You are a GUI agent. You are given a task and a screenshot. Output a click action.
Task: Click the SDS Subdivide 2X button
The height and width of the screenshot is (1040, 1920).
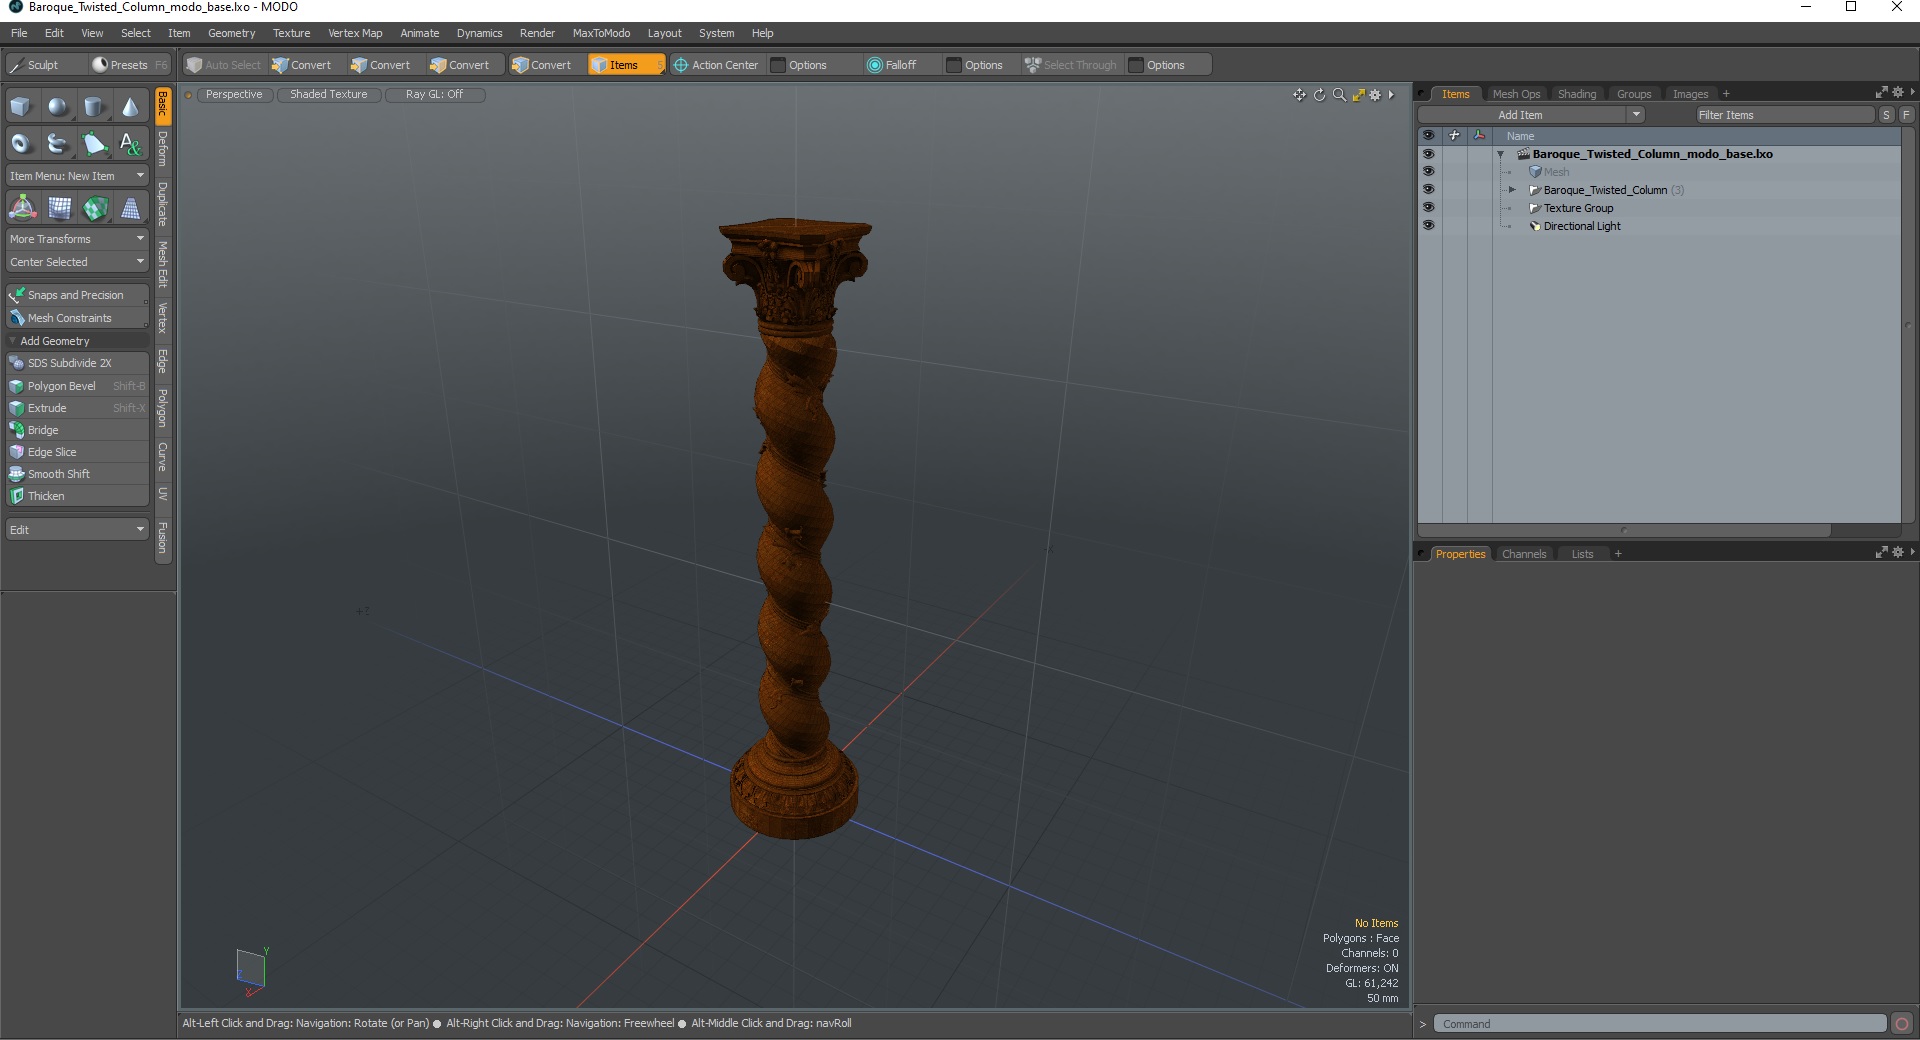[x=77, y=363]
